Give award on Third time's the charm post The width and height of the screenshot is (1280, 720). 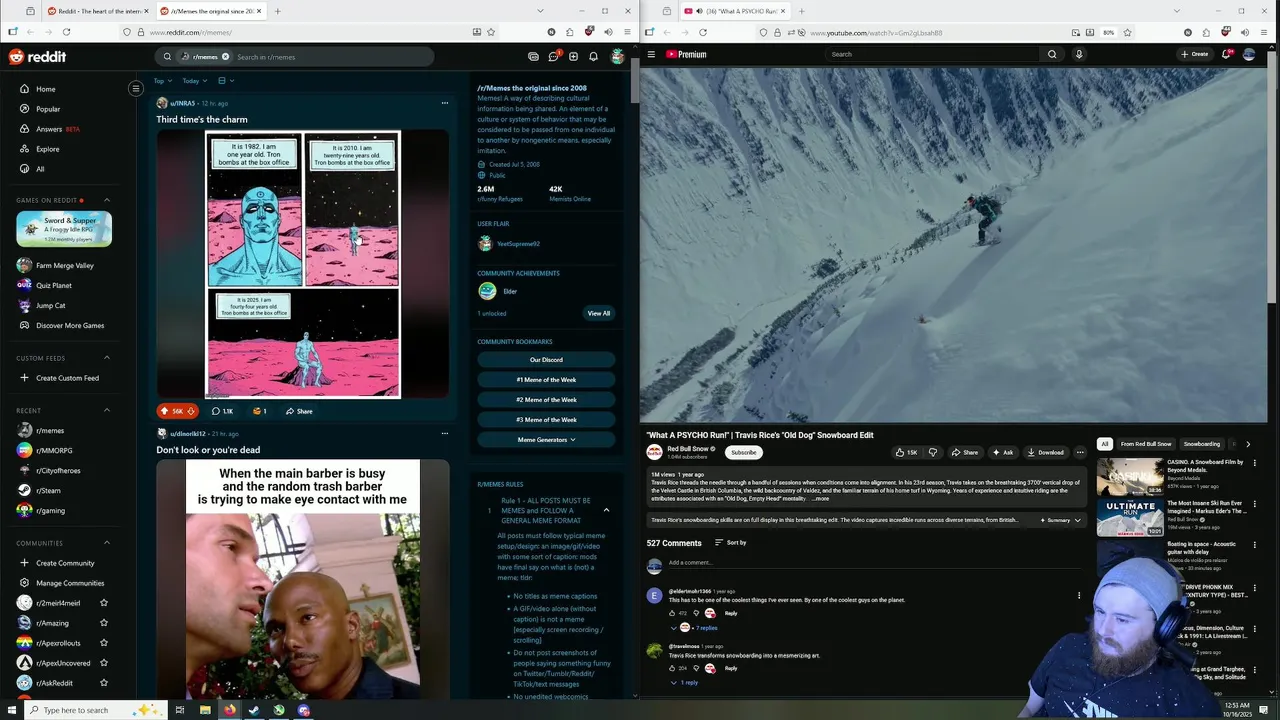click(260, 411)
